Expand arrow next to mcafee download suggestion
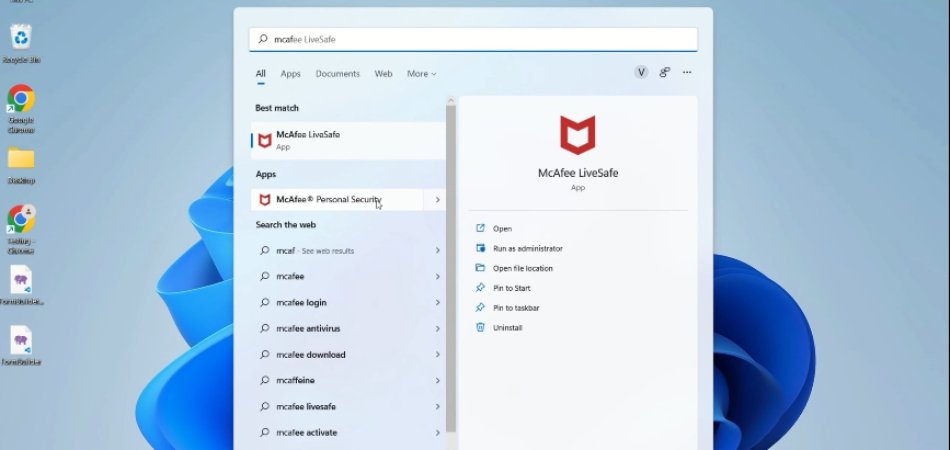The width and height of the screenshot is (950, 450). 437,355
